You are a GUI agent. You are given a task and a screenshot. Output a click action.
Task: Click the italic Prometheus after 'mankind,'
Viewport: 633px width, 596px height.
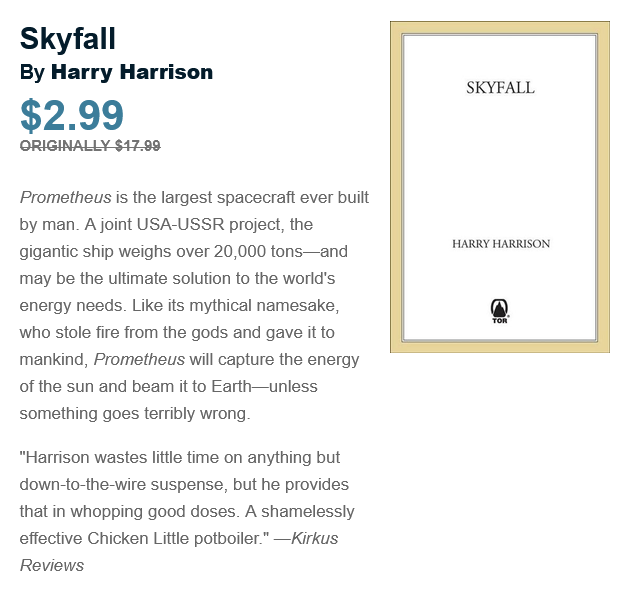(x=139, y=359)
